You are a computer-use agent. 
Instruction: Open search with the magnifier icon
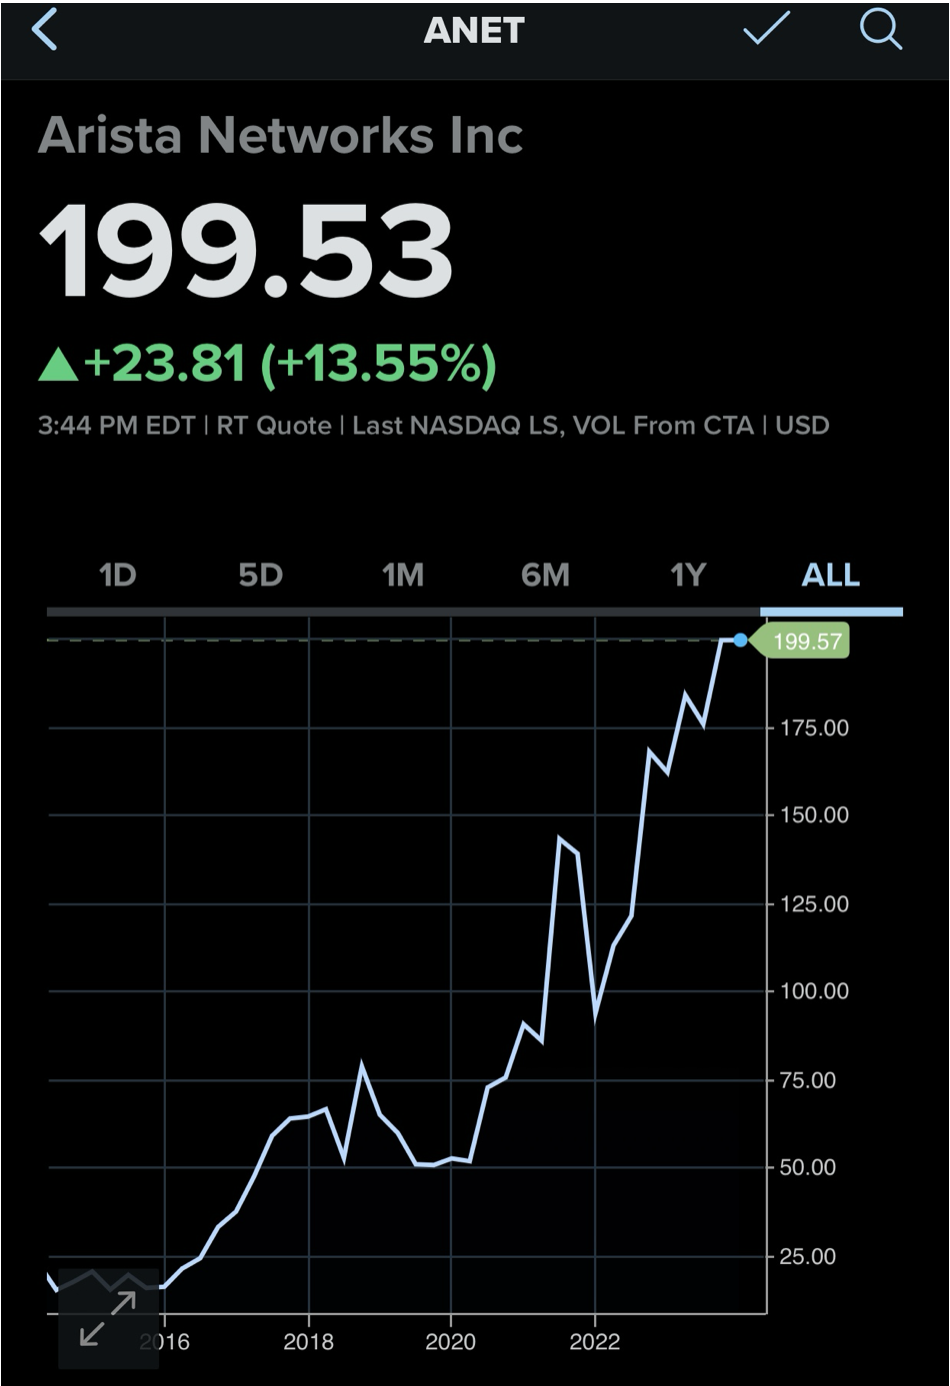coord(880,30)
